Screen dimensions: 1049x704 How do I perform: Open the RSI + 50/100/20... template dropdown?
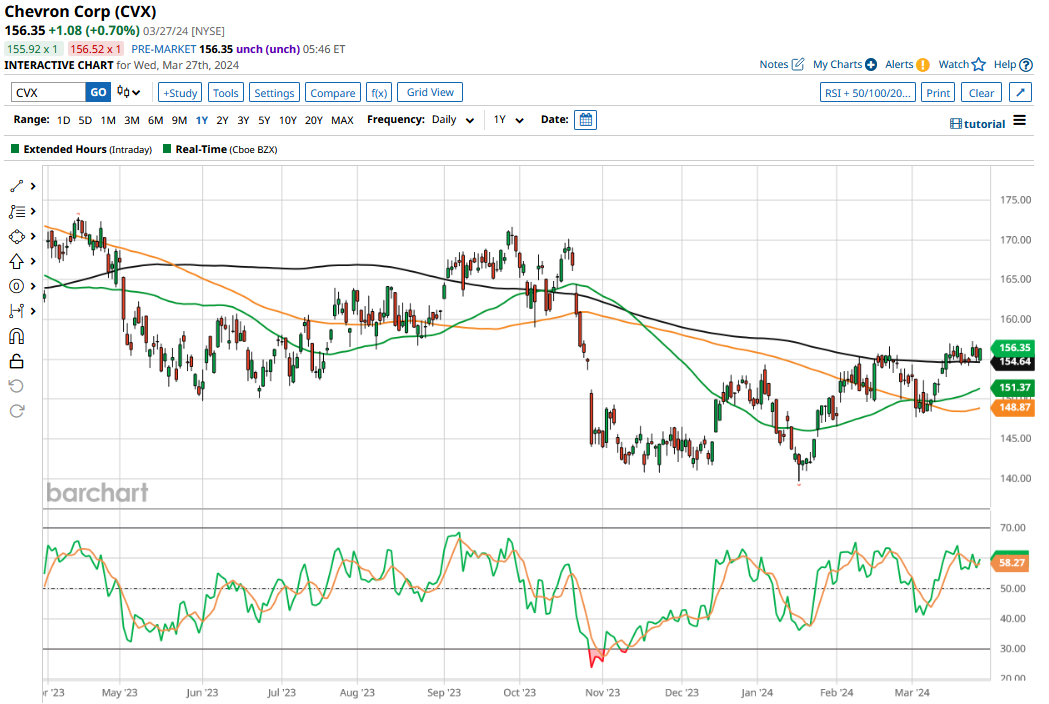867,92
